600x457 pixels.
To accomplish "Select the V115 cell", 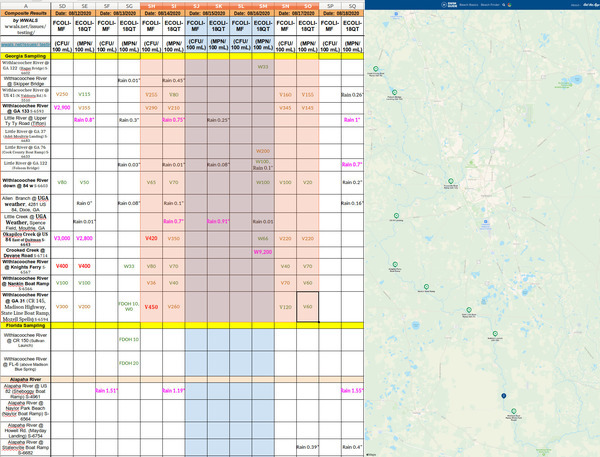I will [x=84, y=94].
